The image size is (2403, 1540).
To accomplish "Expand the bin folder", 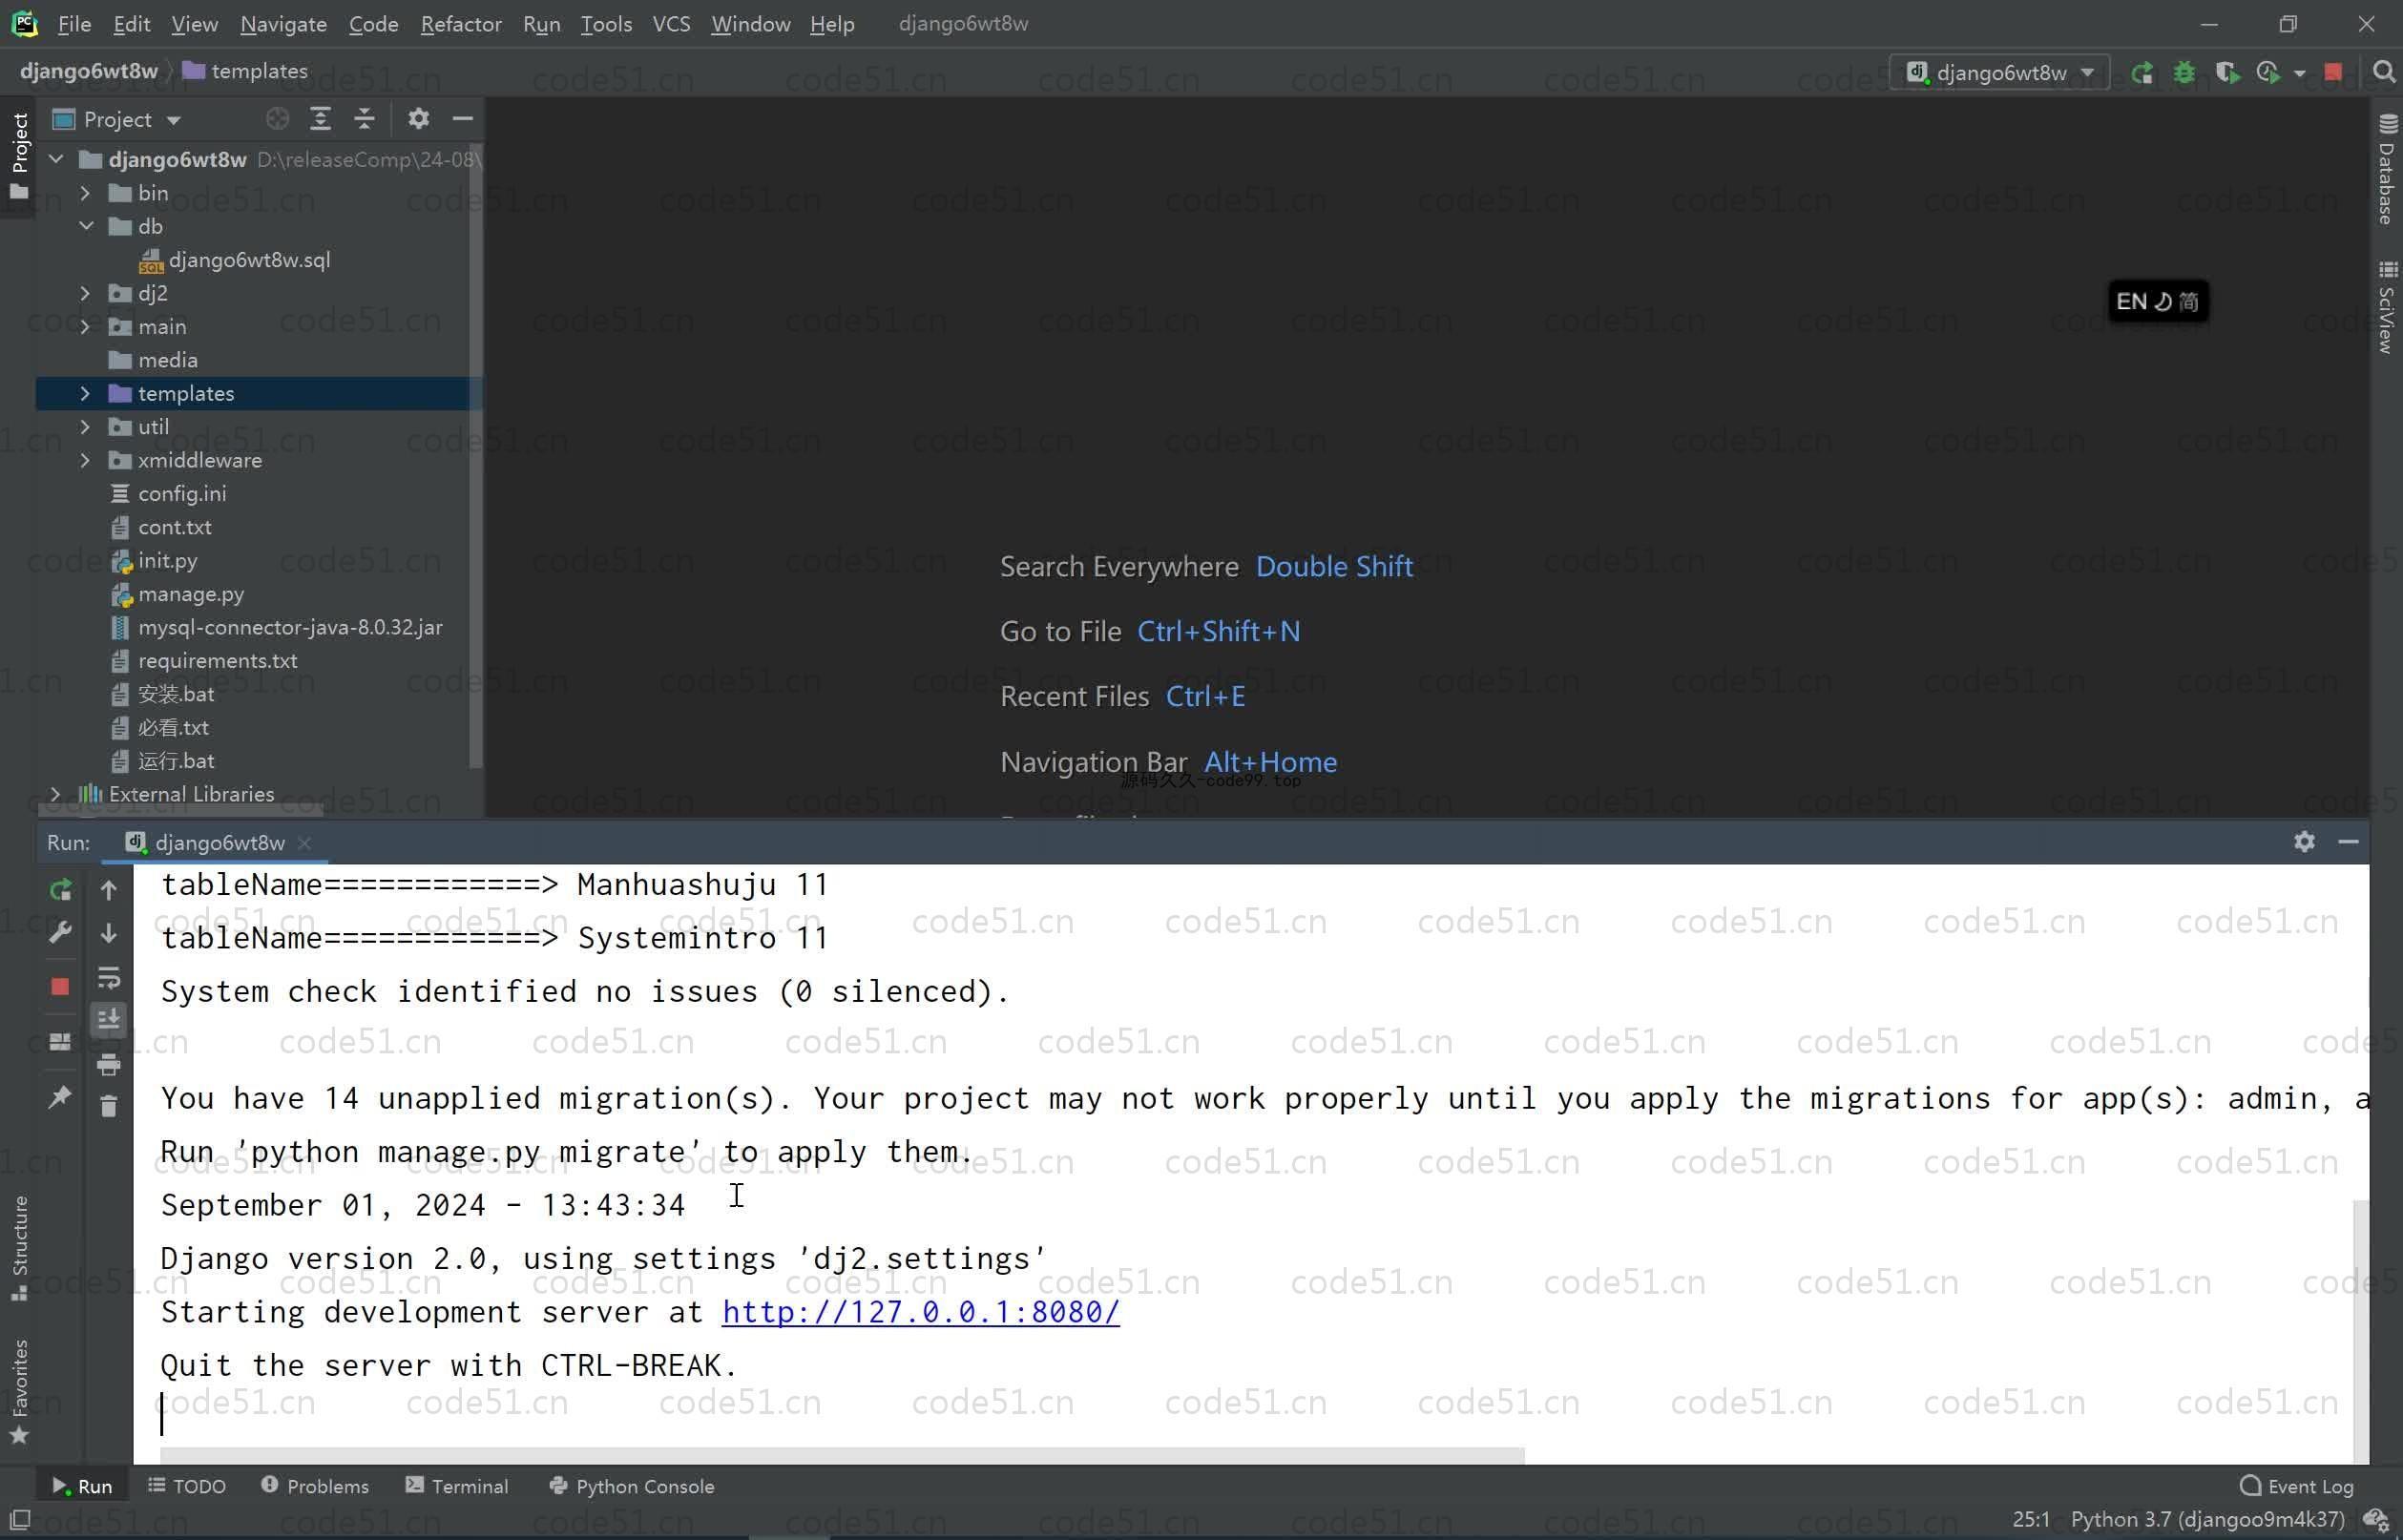I will (x=85, y=193).
